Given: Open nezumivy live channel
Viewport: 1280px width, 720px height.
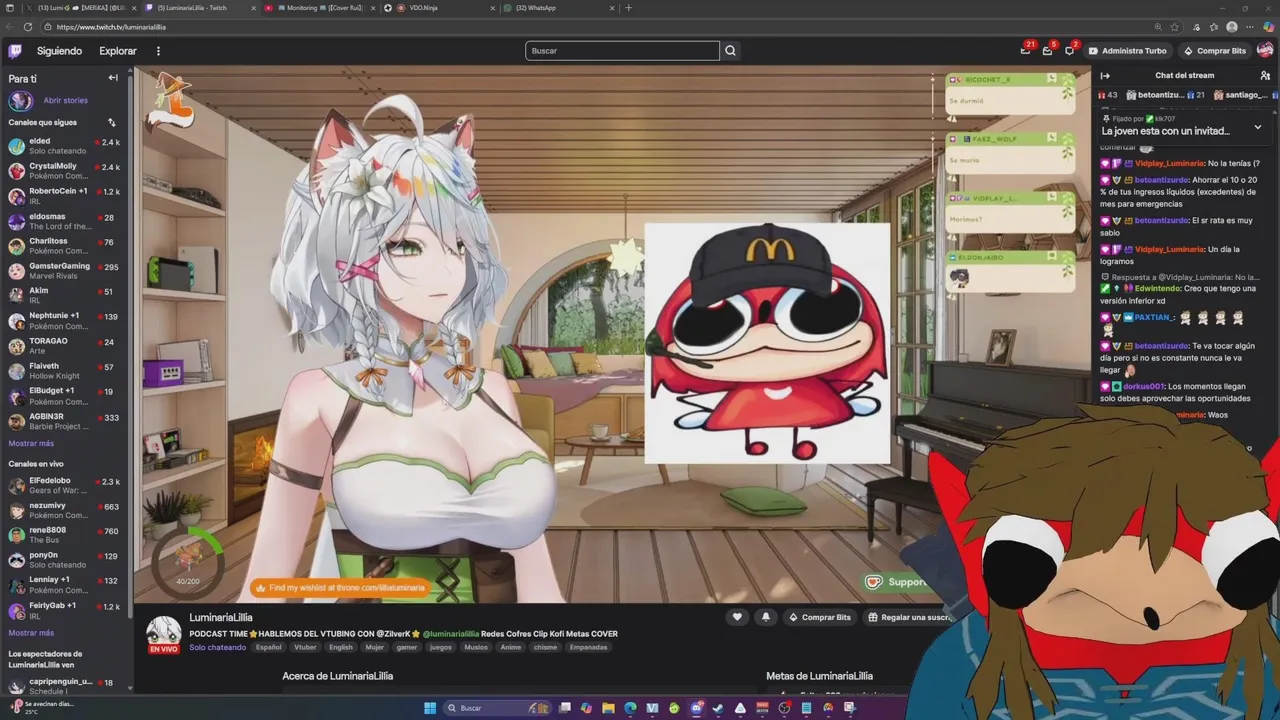Looking at the screenshot, I should pyautogui.click(x=64, y=510).
